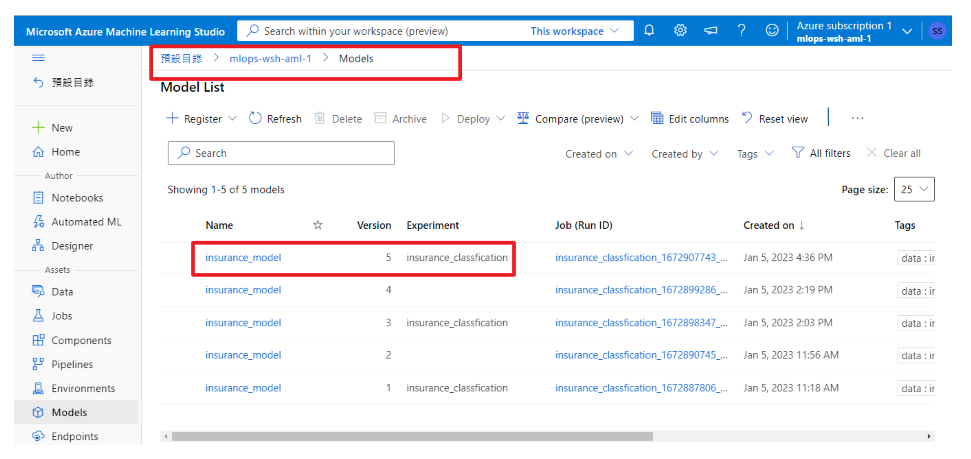This screenshot has width=971, height=459.
Task: Click the megaphone announcements icon
Action: (711, 31)
